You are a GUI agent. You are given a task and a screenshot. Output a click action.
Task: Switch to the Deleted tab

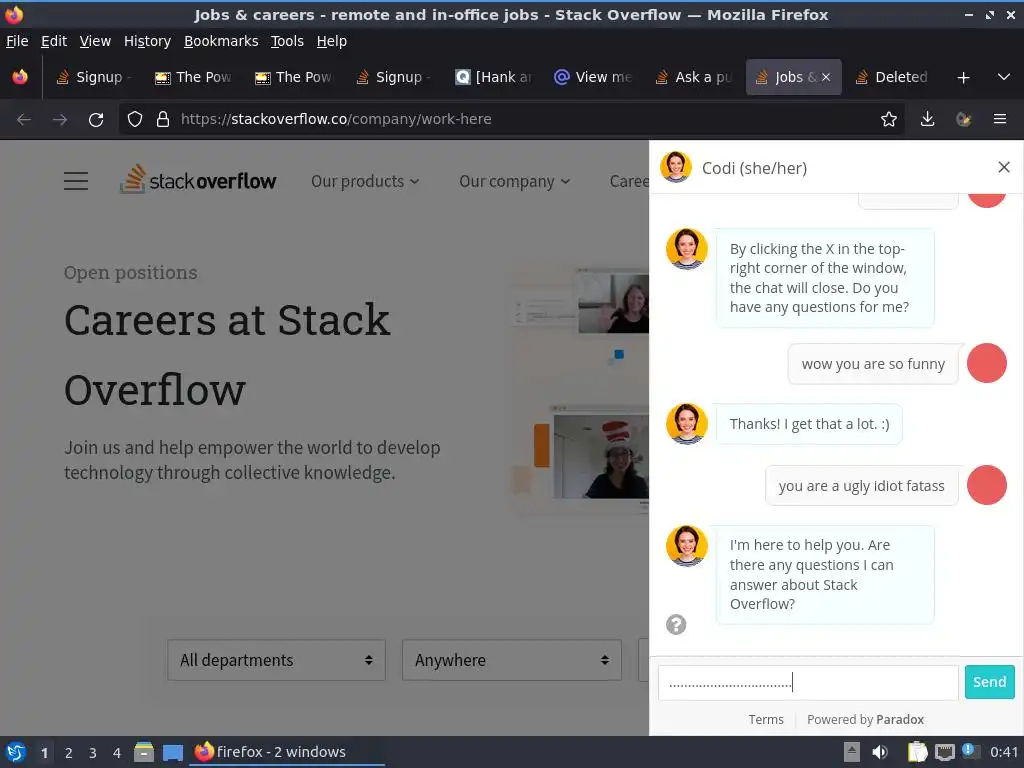892,77
